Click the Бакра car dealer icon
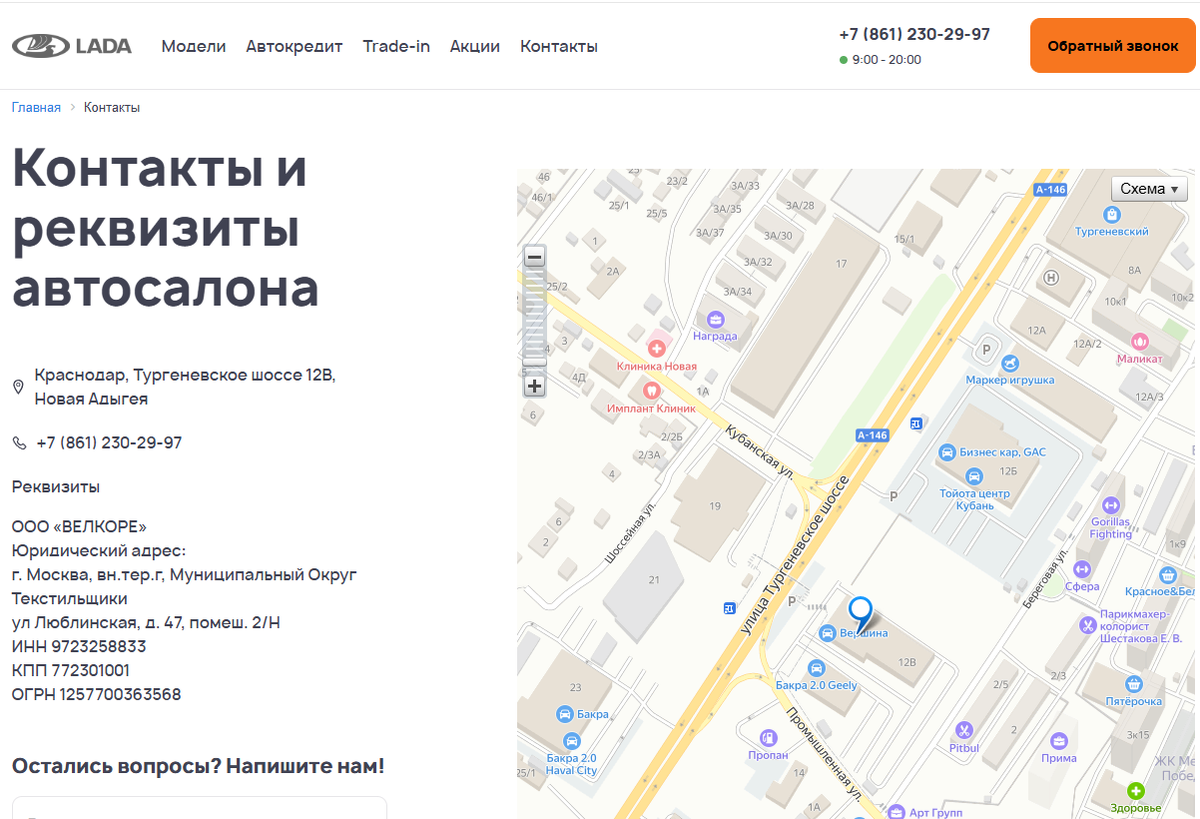 tap(564, 714)
